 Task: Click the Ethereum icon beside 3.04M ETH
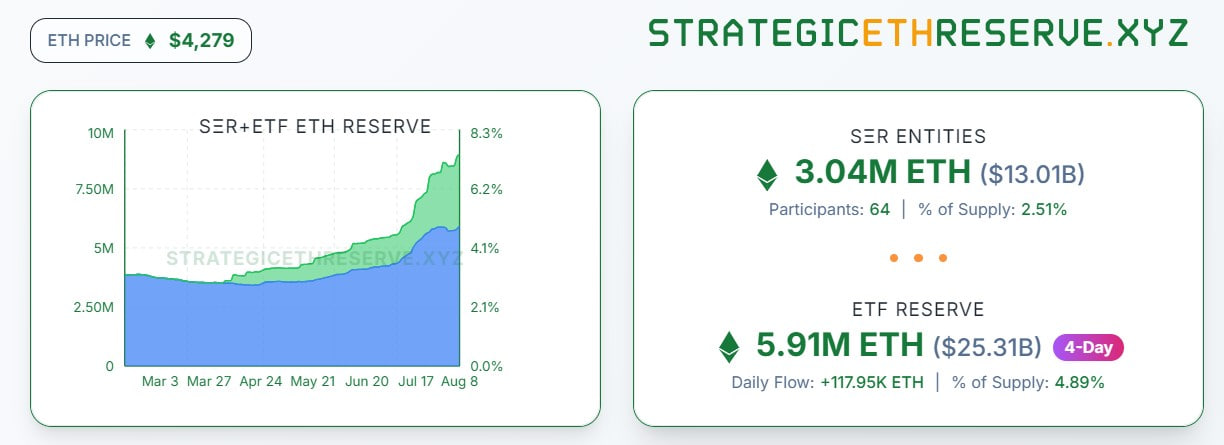767,174
